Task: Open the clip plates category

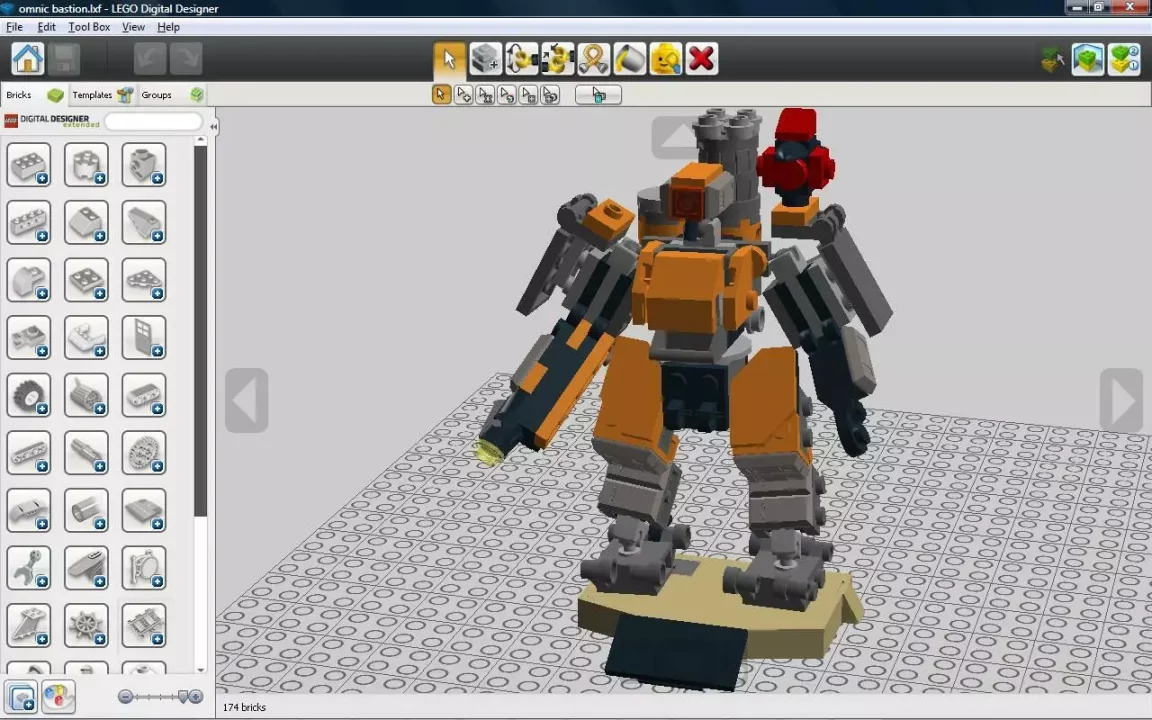Action: (x=29, y=337)
